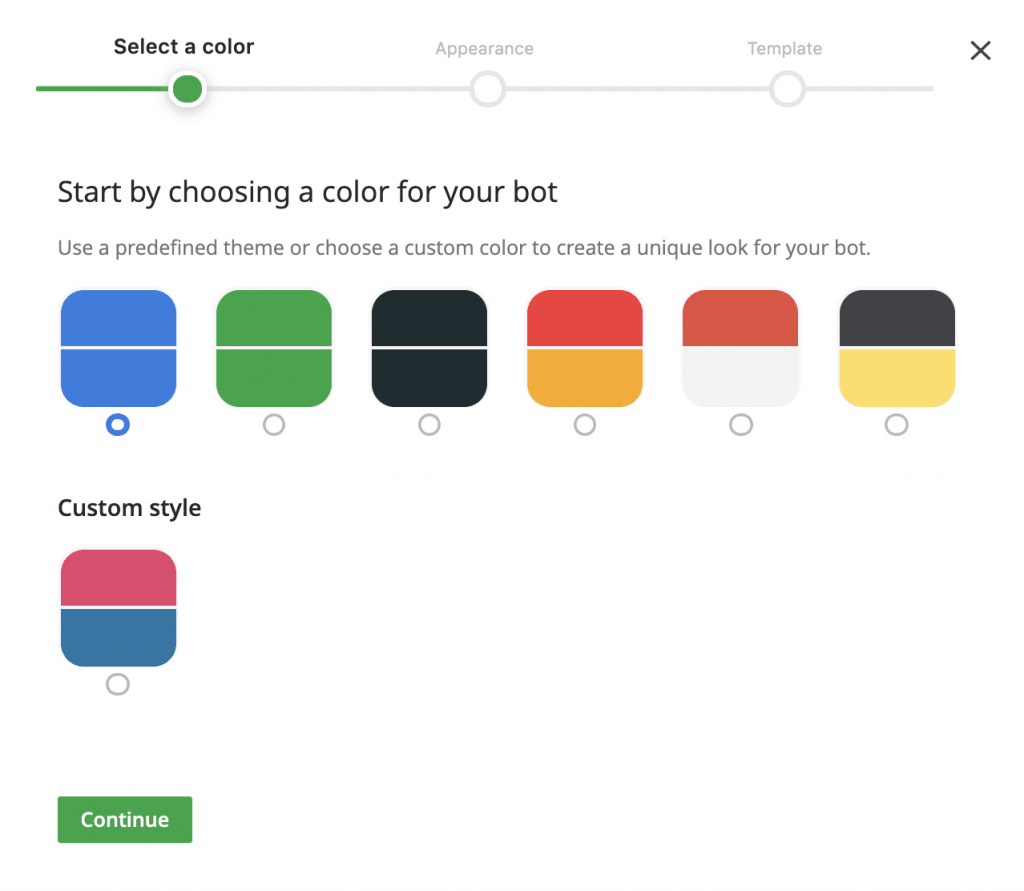Enable the custom style radio button

click(x=118, y=684)
